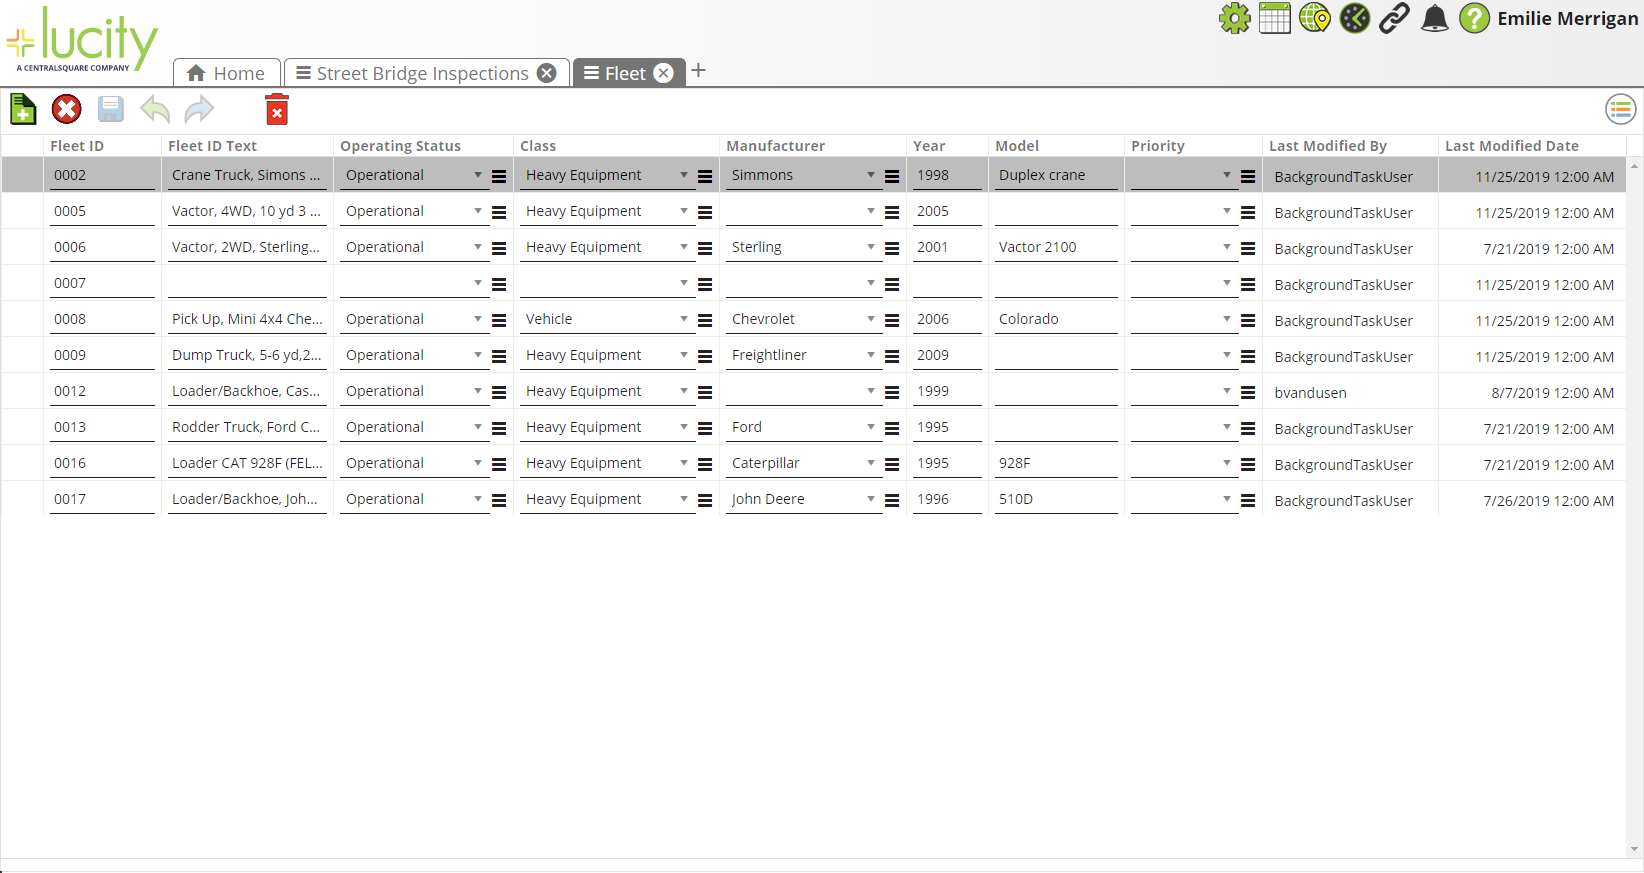Click the help question mark icon
Screen dimensions: 1644x873
pyautogui.click(x=1475, y=18)
